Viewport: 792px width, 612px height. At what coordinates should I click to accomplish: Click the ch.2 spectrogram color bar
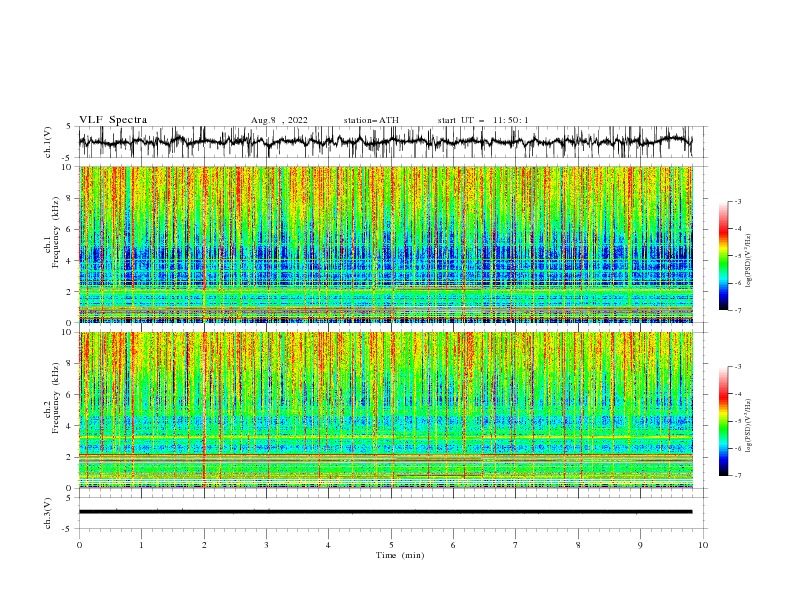point(723,421)
